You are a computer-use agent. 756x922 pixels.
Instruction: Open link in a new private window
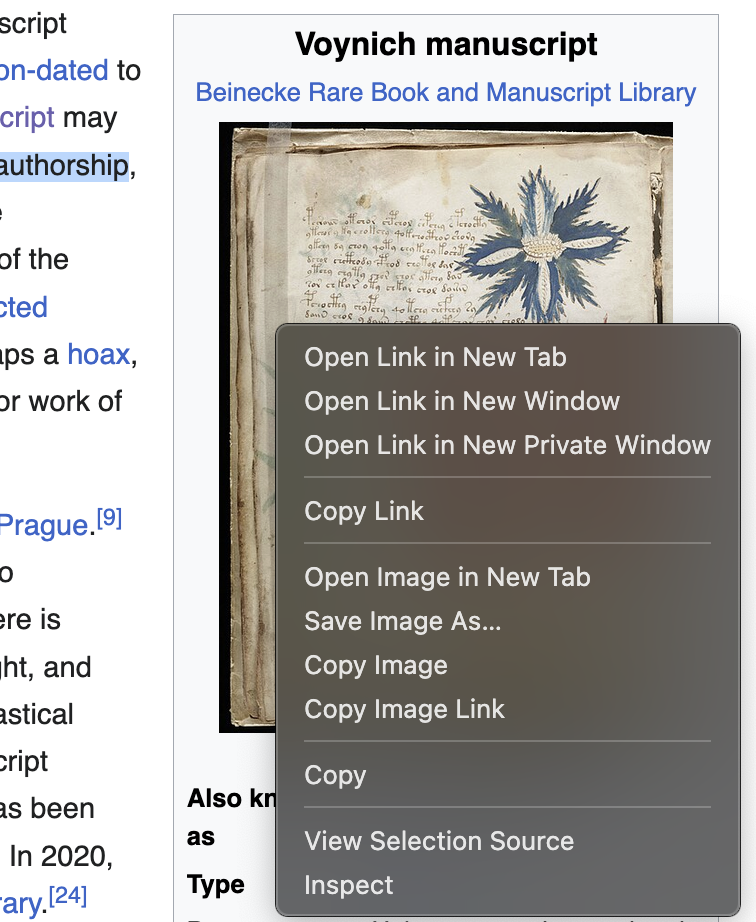(x=506, y=445)
